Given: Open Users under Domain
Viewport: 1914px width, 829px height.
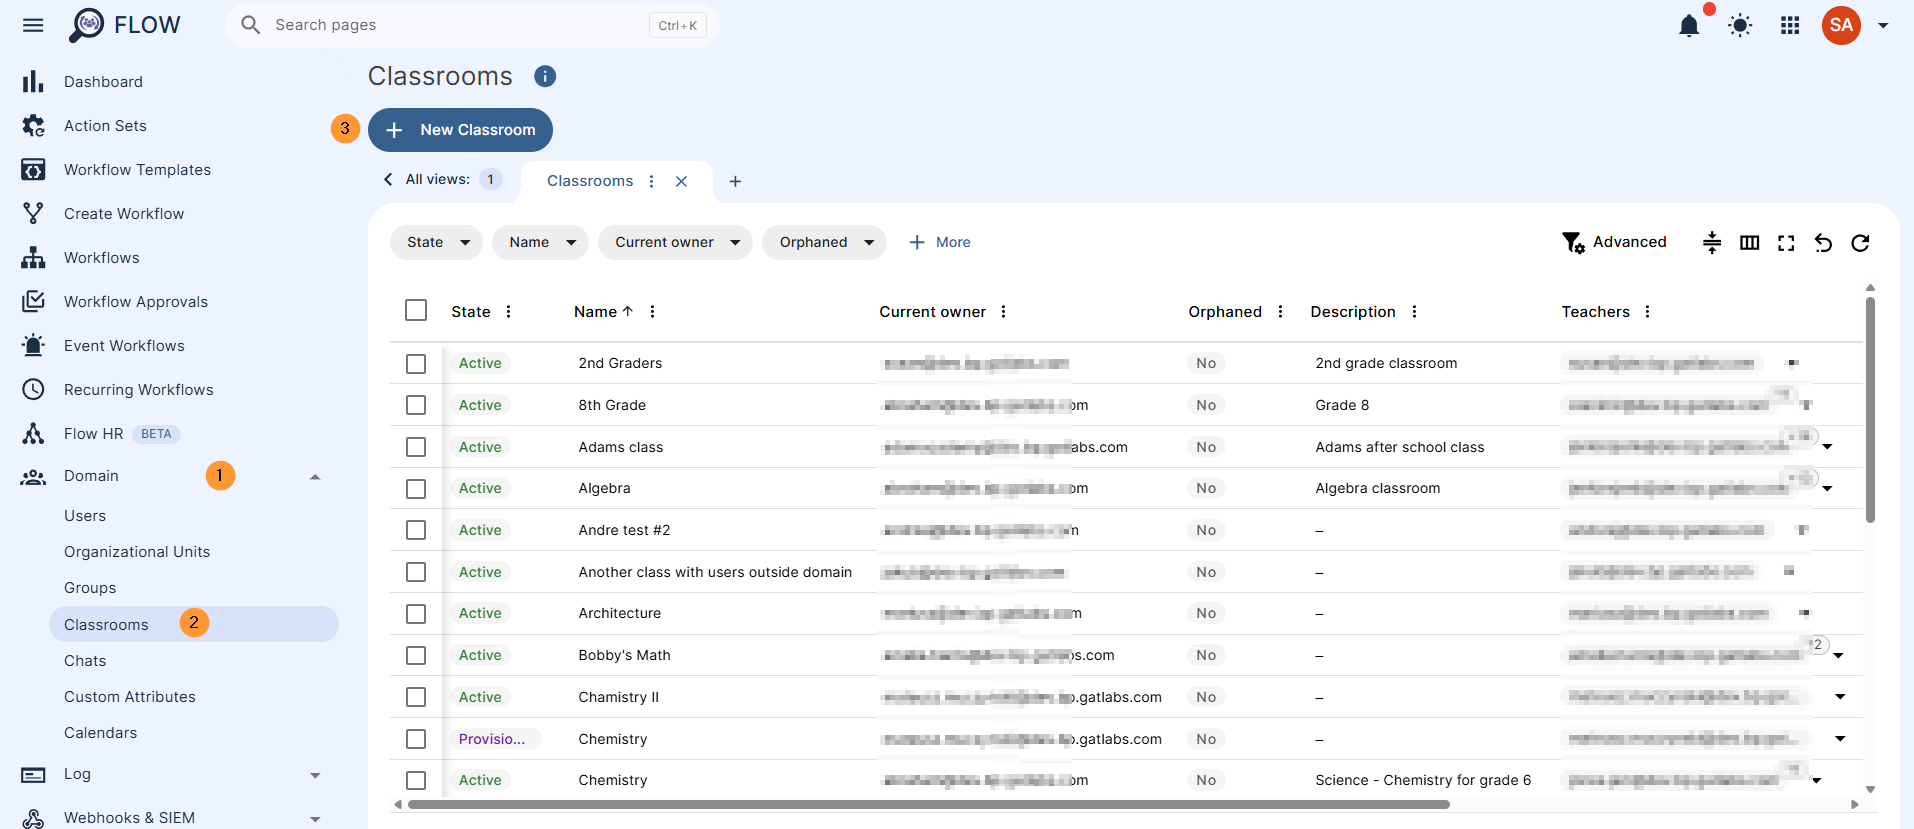Looking at the screenshot, I should (85, 516).
